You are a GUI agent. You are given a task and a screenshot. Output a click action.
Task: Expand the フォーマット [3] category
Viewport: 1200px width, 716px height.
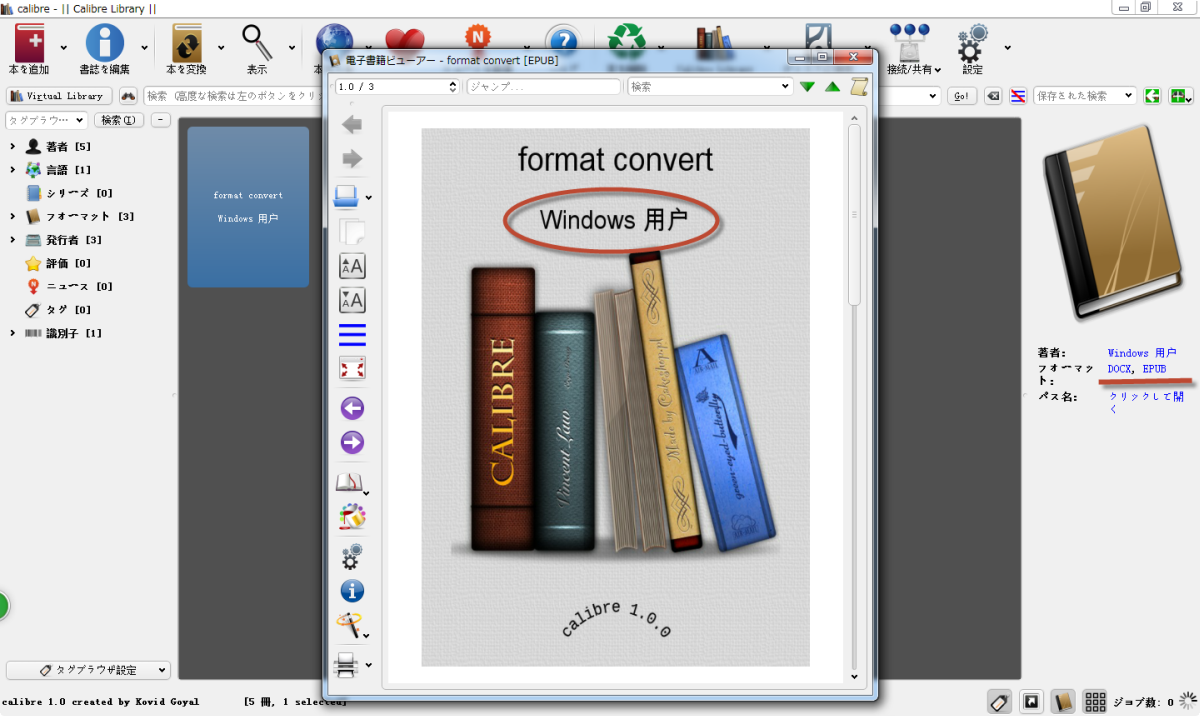[12, 216]
